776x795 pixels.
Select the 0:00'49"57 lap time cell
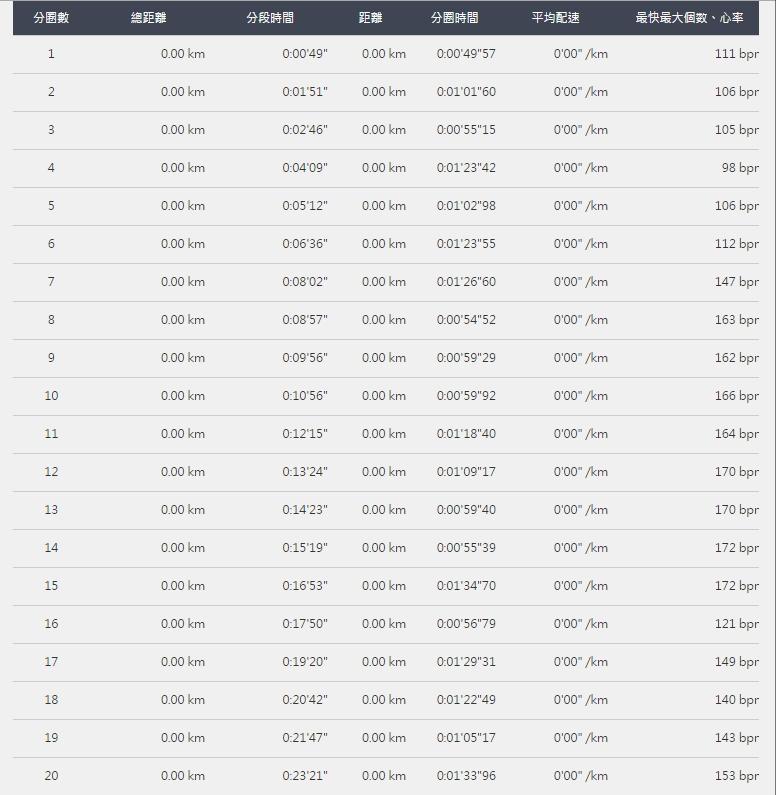pos(466,54)
